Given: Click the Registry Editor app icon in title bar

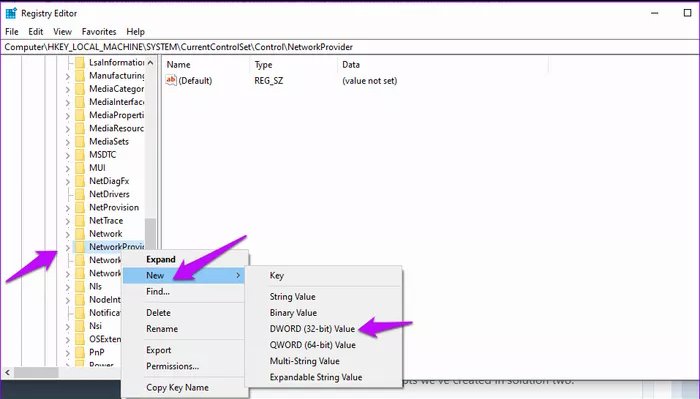Looking at the screenshot, I should (11, 13).
